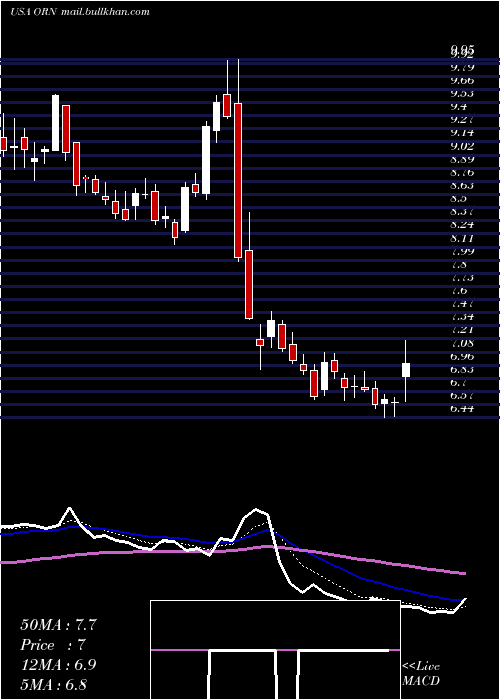Click the 50MA : 7.7 readout
The height and width of the screenshot is (700, 500).
click(58, 625)
